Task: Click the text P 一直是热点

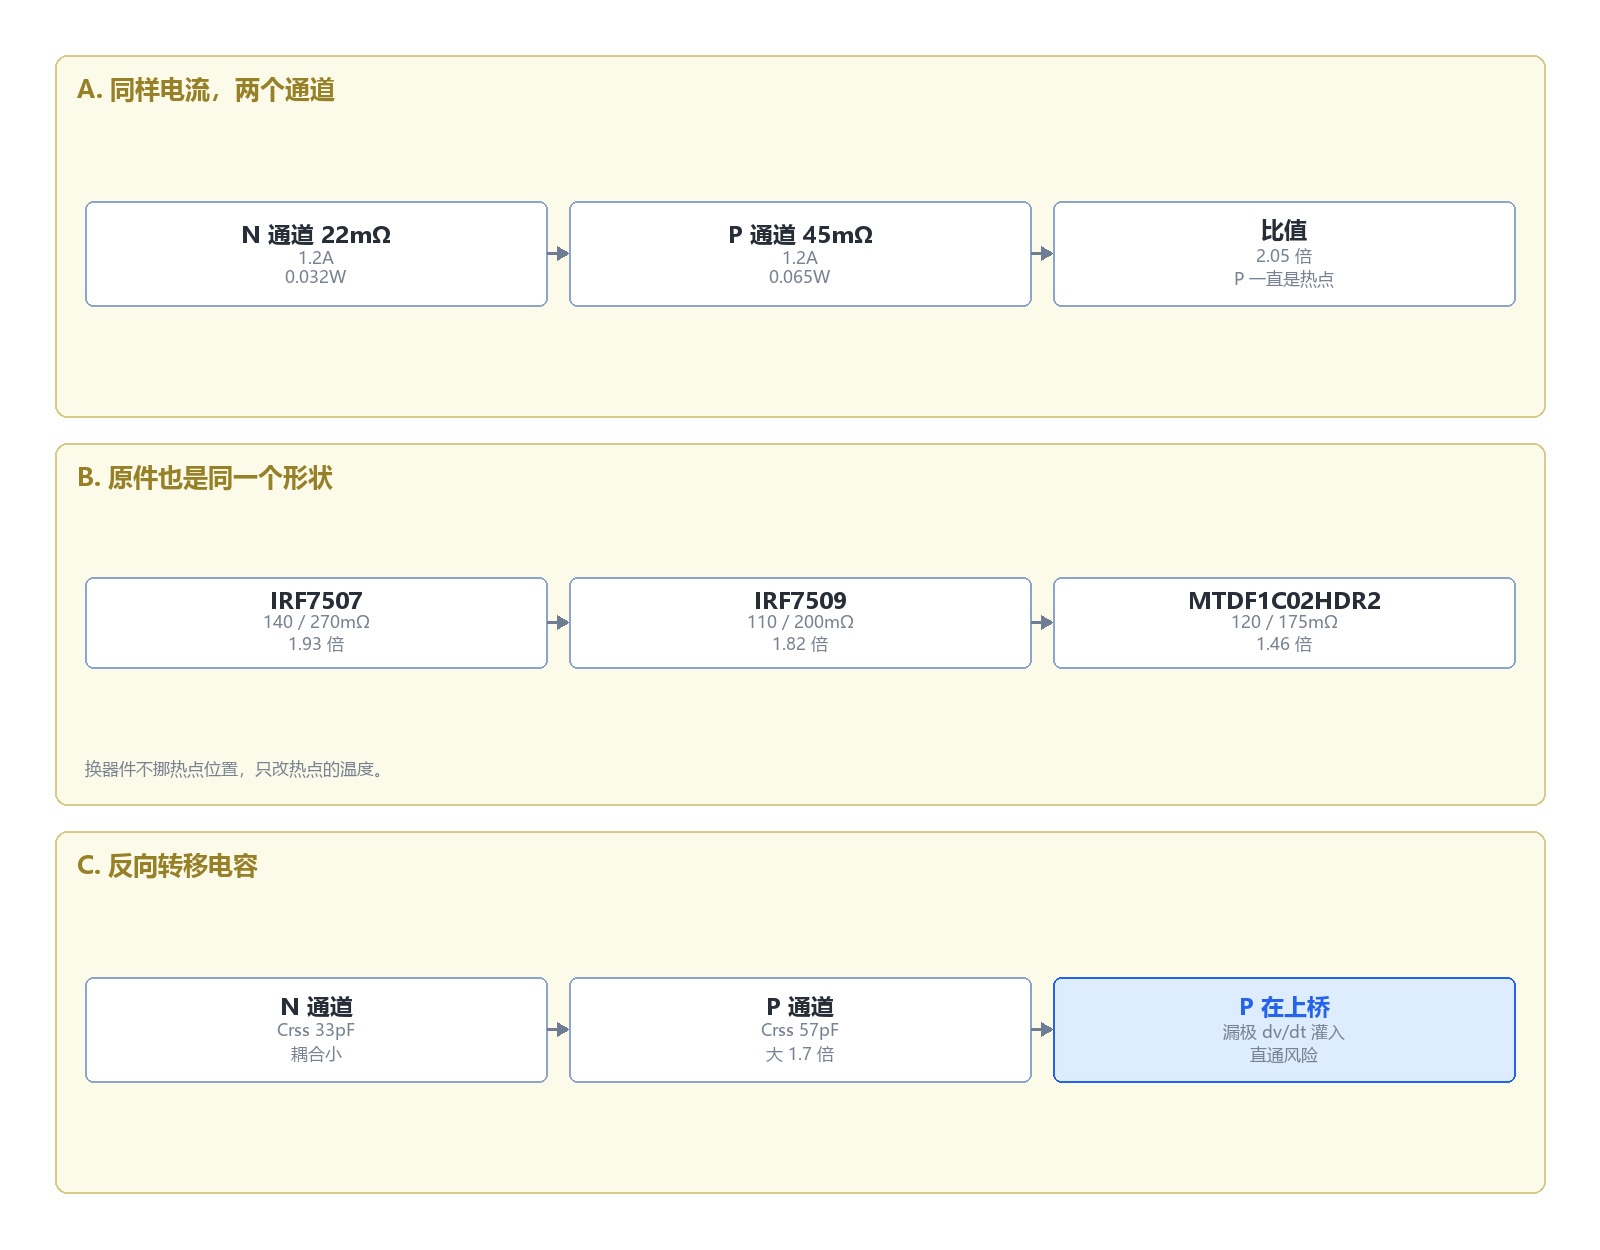Action: [x=1284, y=279]
